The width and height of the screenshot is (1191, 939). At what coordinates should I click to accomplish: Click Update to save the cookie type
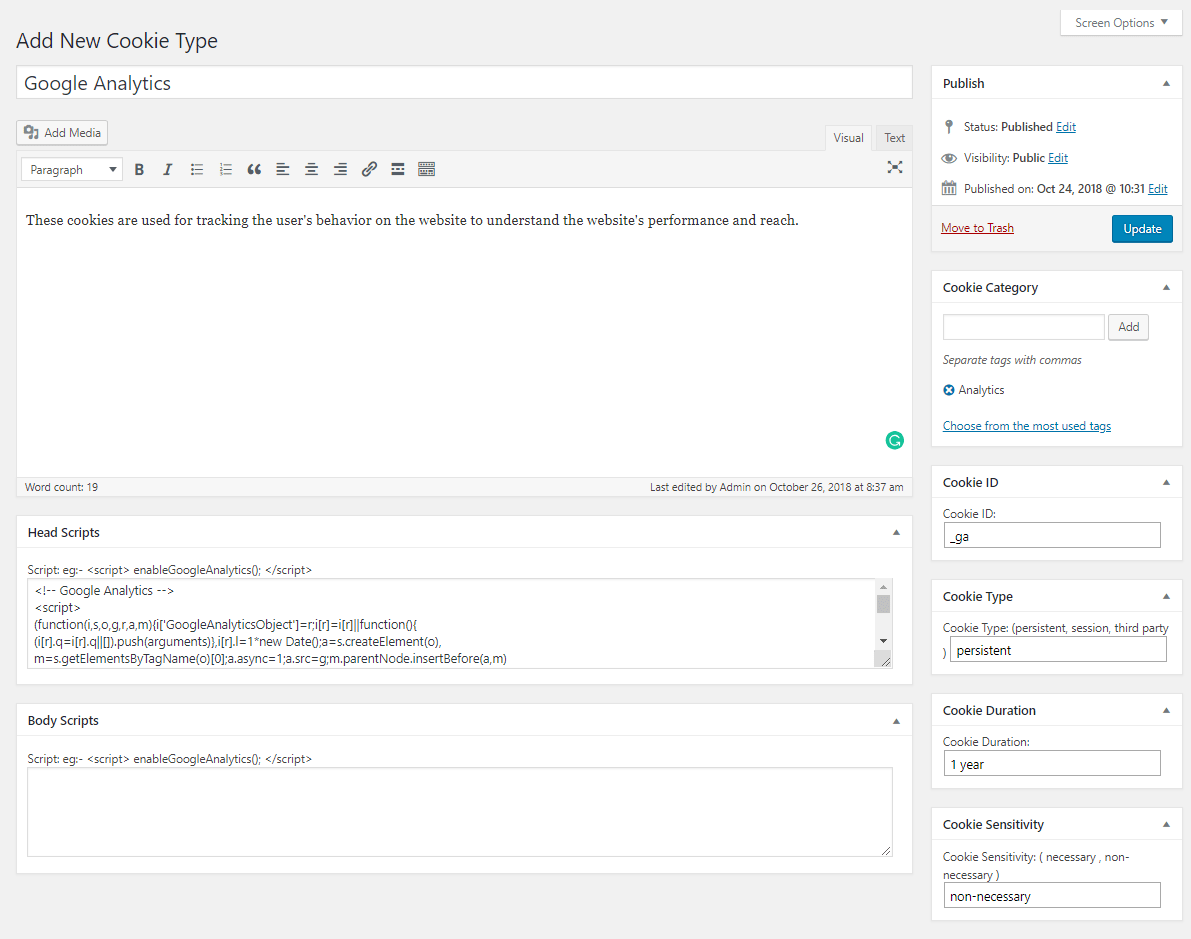1141,228
